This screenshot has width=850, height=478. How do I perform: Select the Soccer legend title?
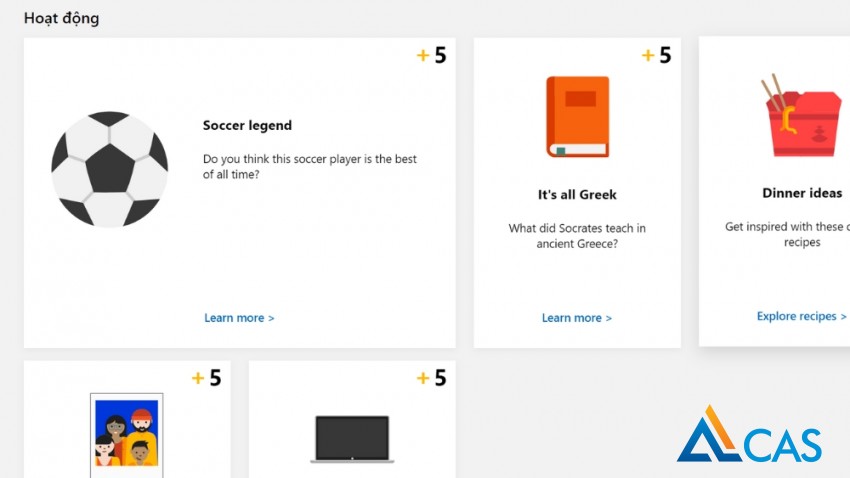click(247, 126)
